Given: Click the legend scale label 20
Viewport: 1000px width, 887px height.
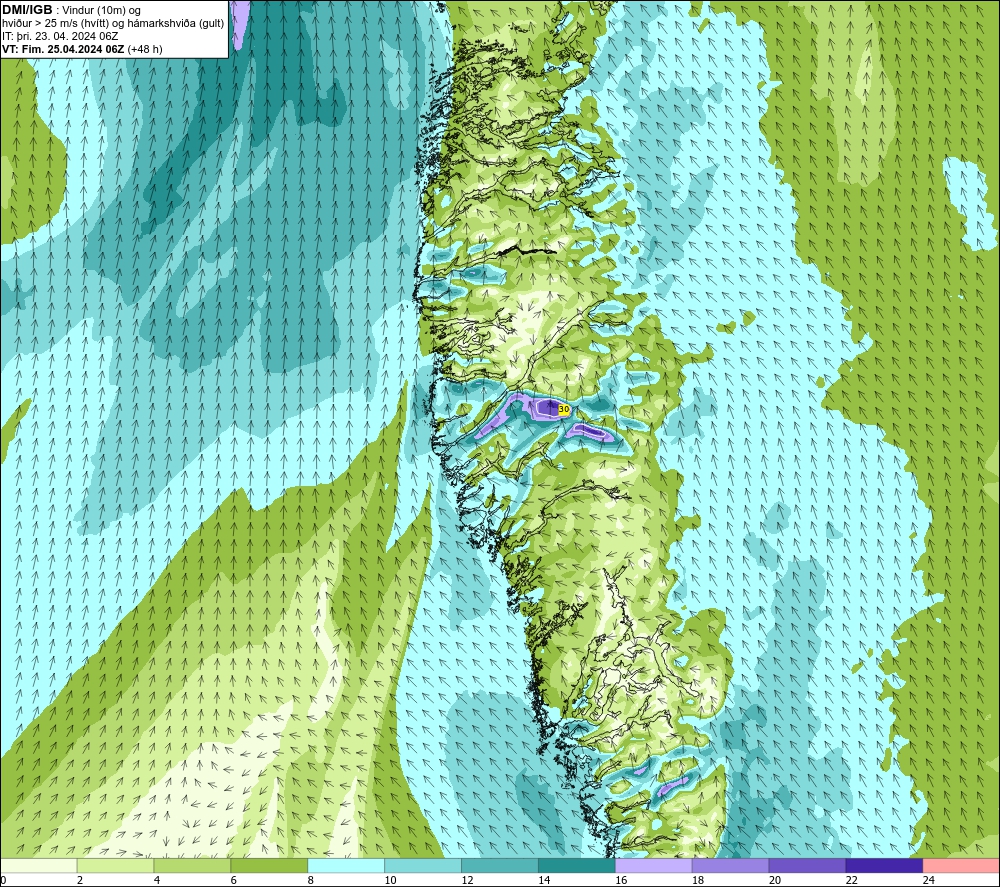Looking at the screenshot, I should tap(775, 880).
